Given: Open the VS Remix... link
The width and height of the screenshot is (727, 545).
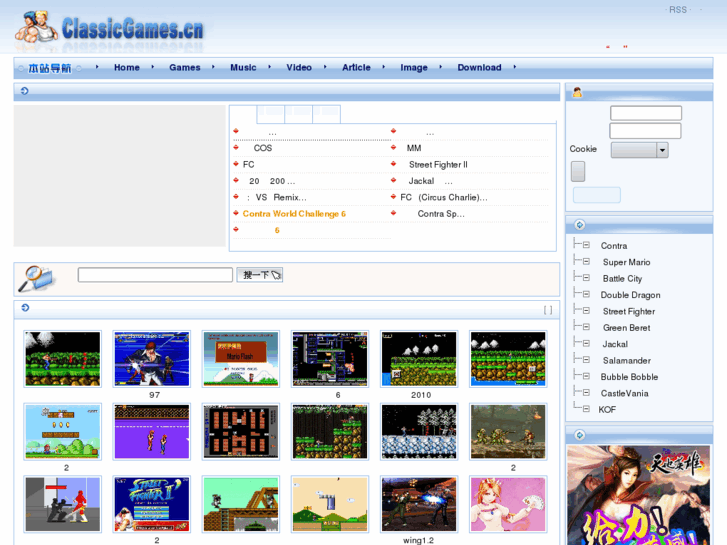Looking at the screenshot, I should pos(277,198).
